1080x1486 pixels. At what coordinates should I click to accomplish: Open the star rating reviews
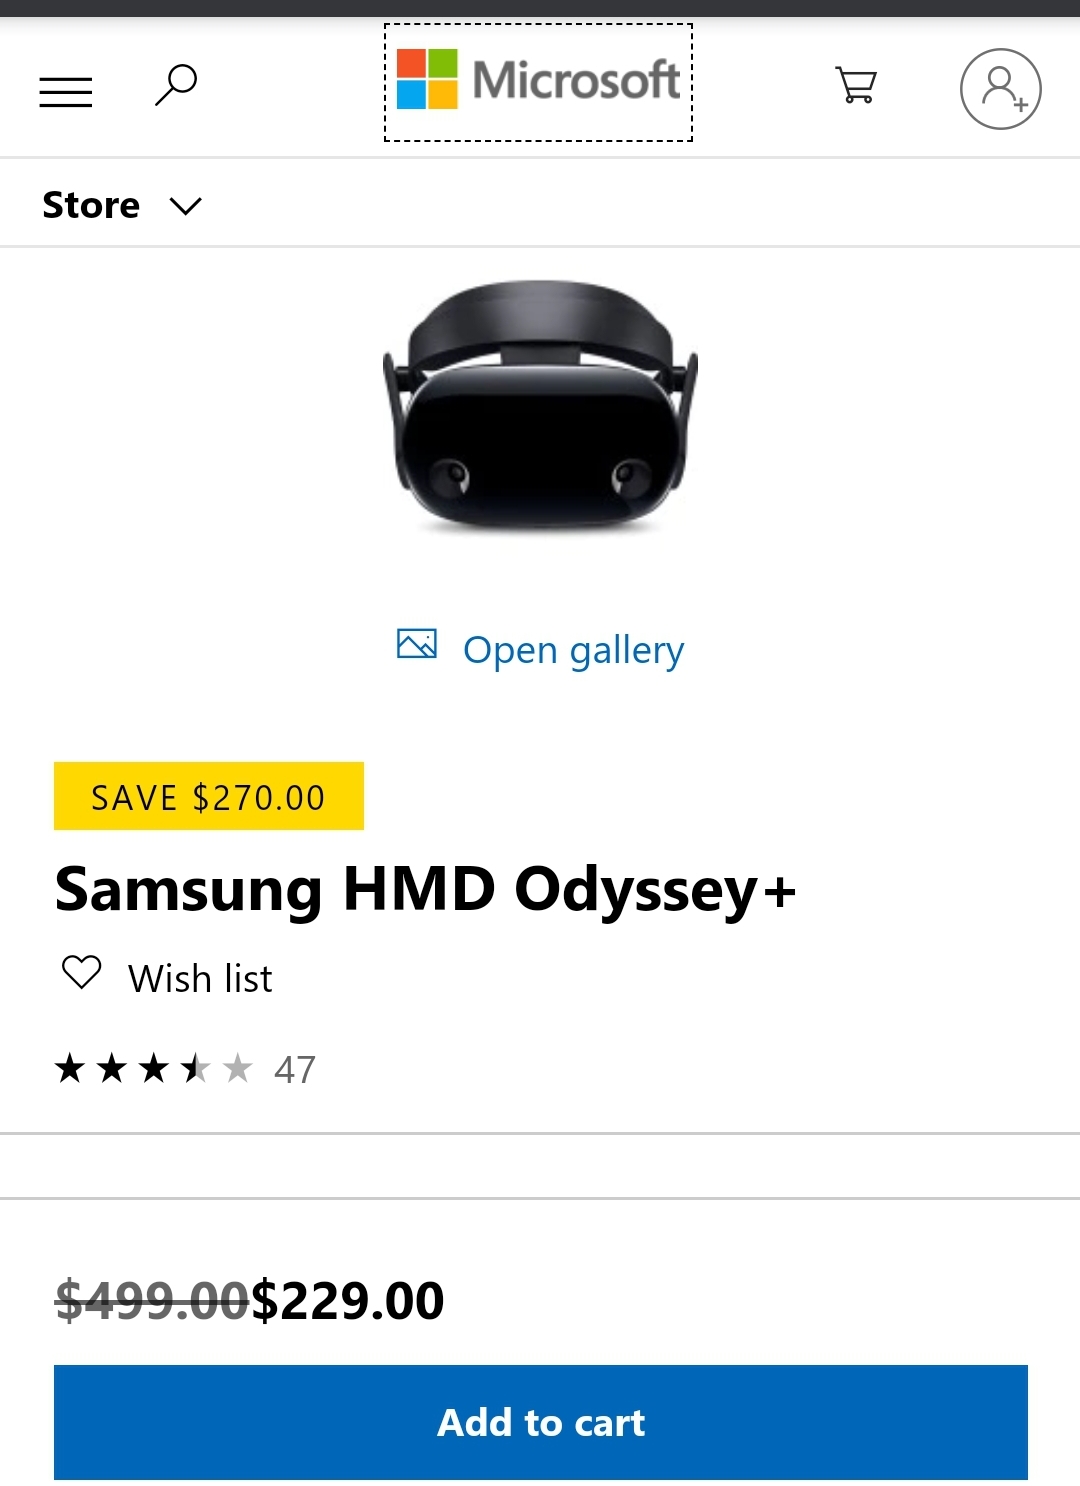tap(154, 1069)
